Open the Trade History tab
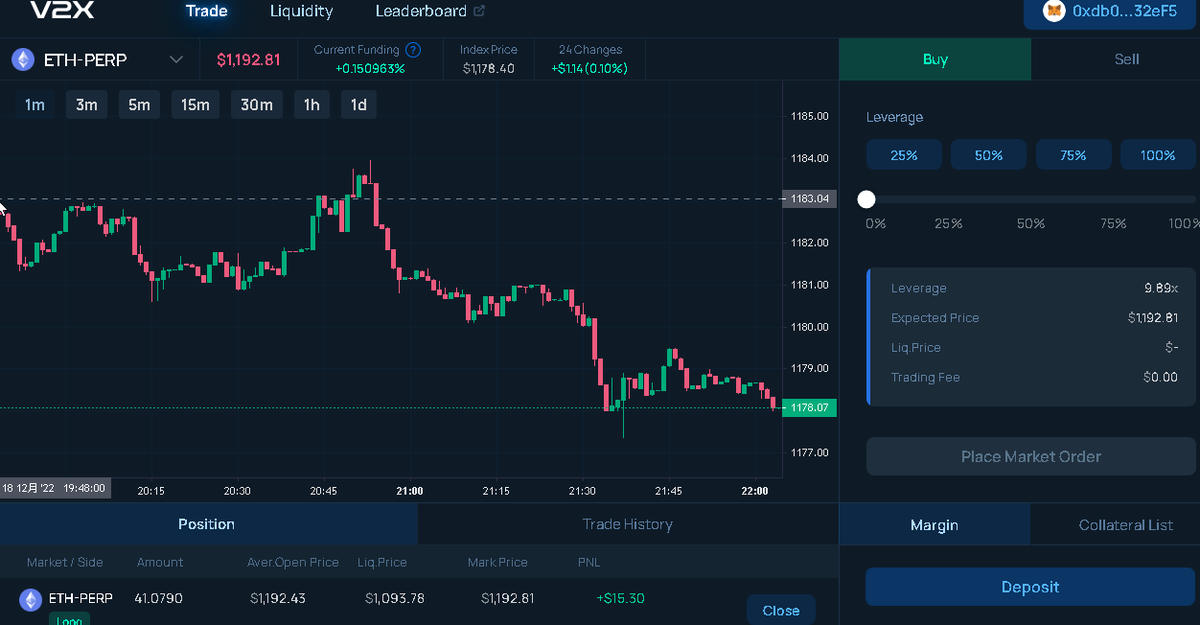1200x625 pixels. click(628, 524)
